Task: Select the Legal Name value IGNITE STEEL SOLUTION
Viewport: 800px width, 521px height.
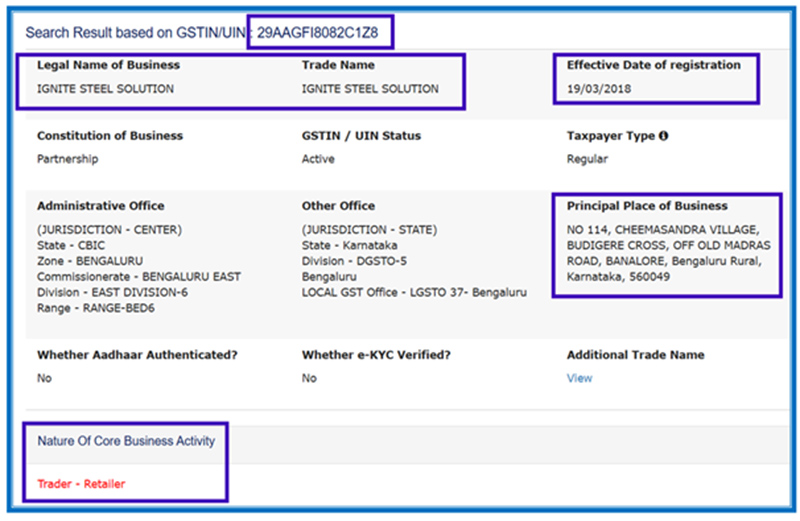Action: coord(105,89)
